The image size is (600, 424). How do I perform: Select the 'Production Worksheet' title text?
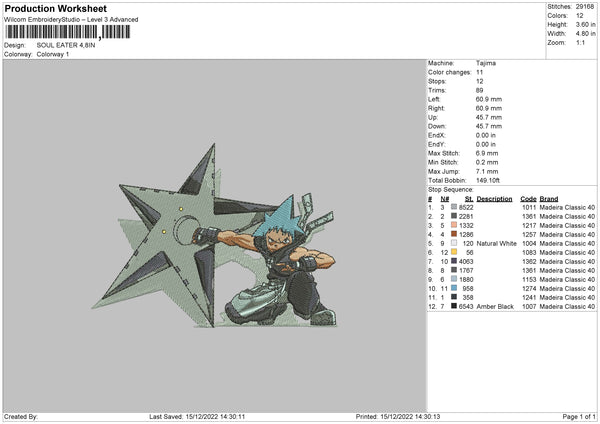click(55, 8)
